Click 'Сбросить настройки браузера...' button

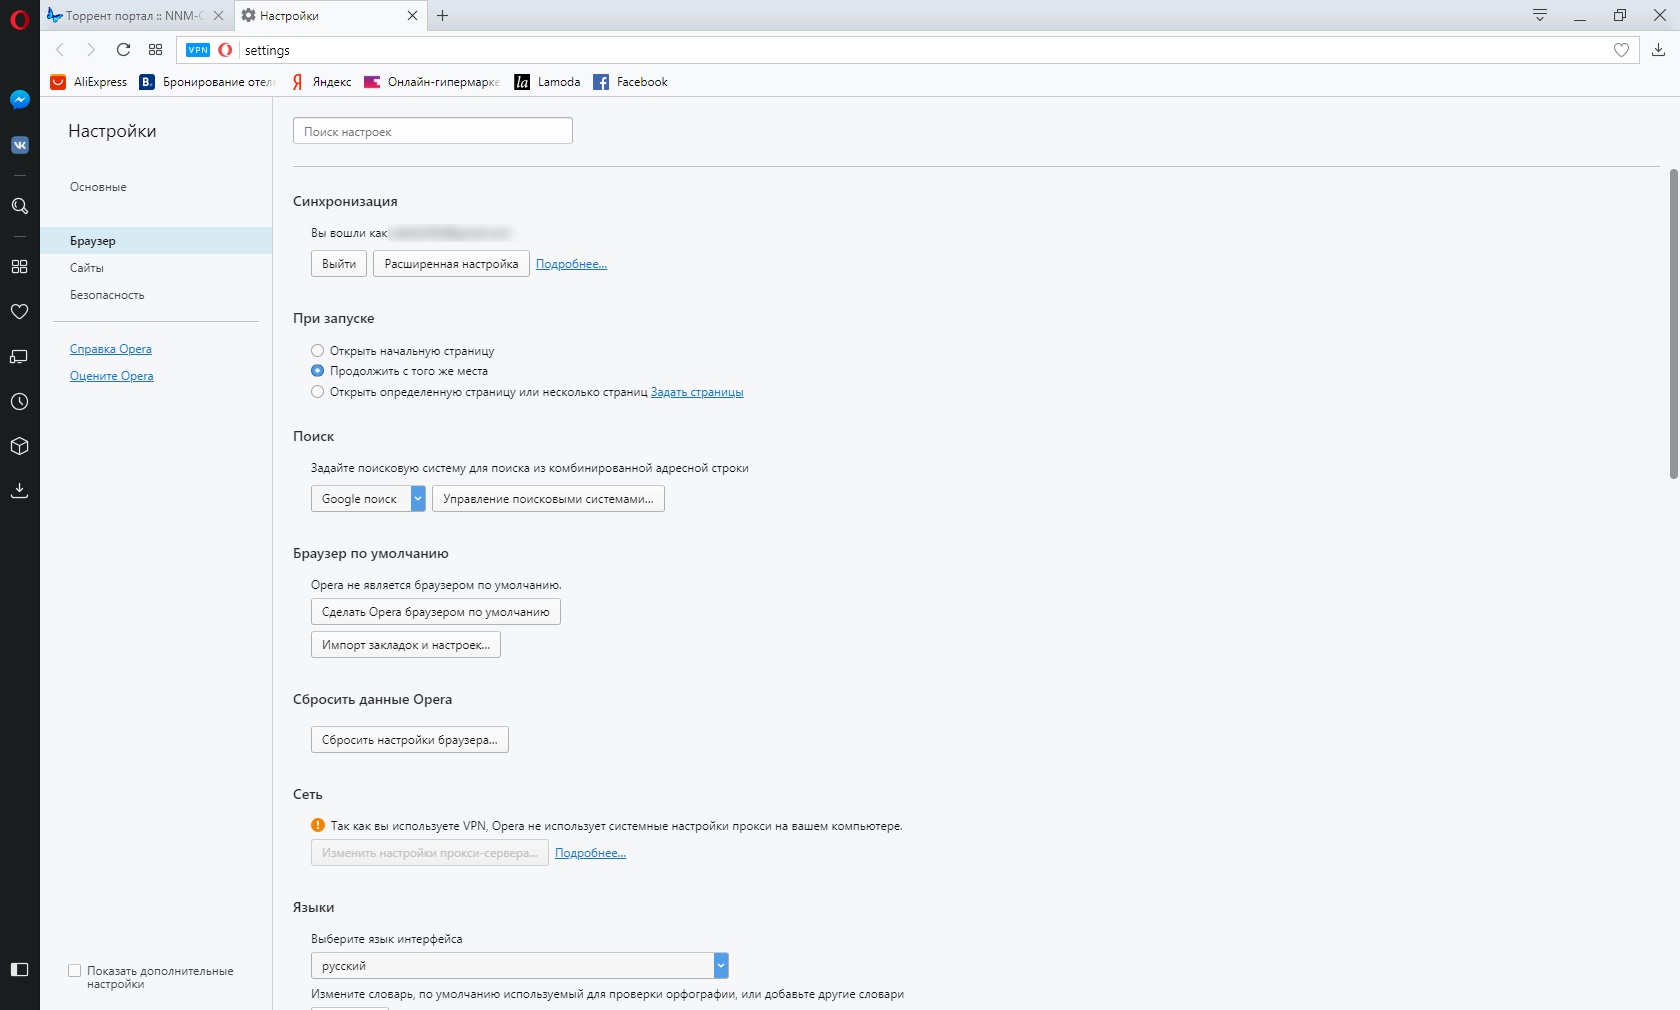[x=409, y=740]
